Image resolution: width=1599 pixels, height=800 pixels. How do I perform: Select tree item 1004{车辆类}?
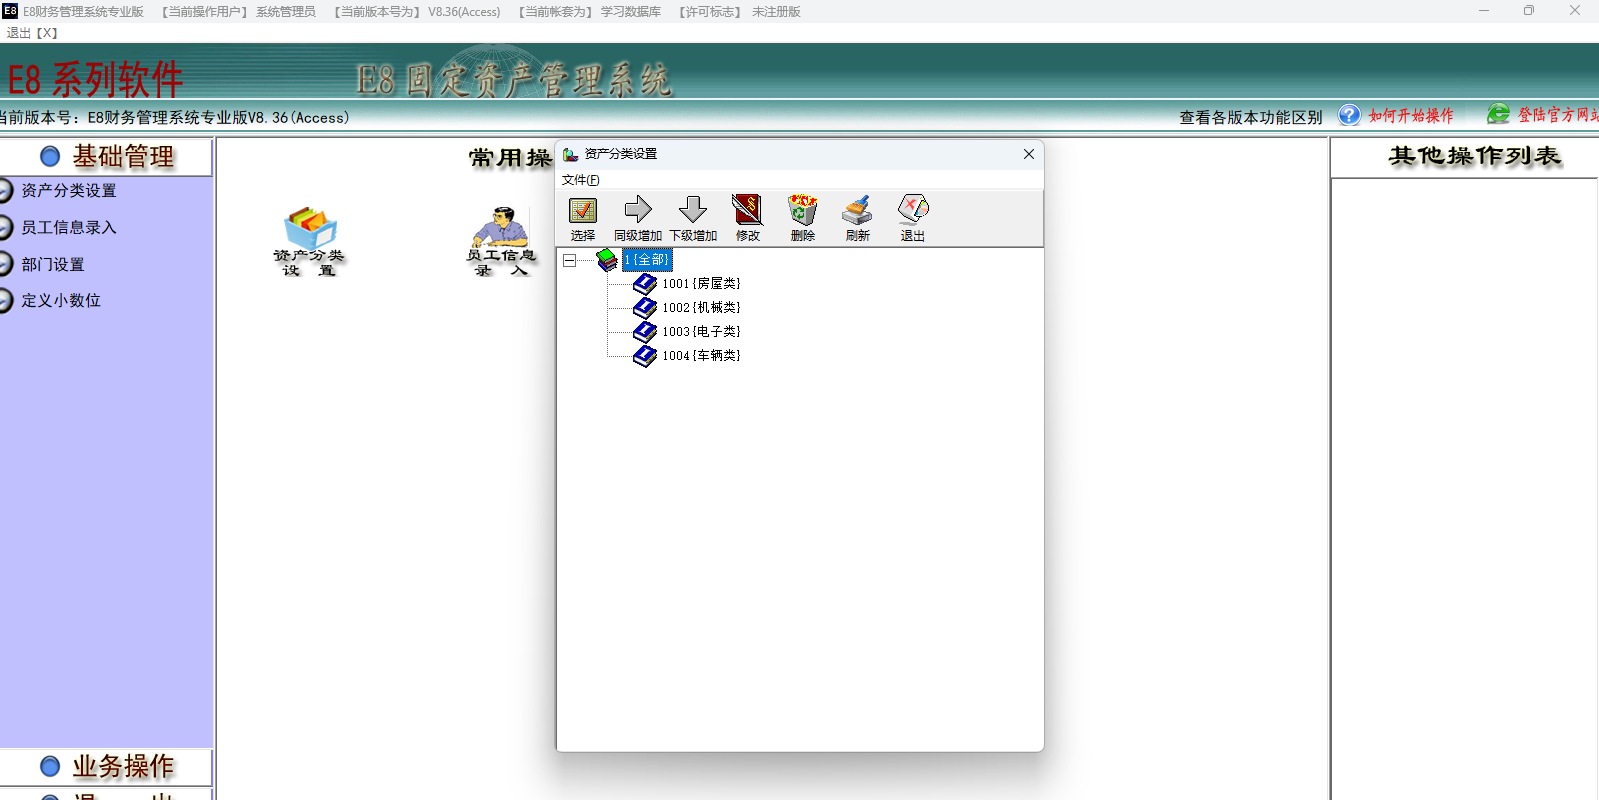(x=701, y=356)
